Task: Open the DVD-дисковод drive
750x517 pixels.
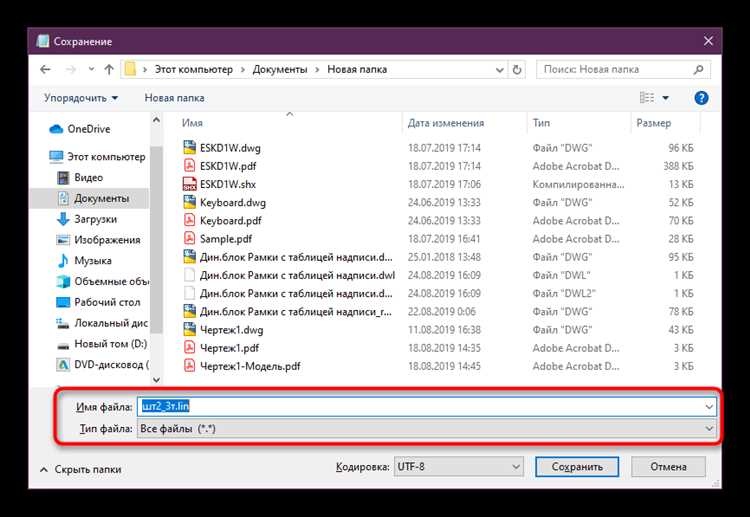Action: click(x=102, y=364)
